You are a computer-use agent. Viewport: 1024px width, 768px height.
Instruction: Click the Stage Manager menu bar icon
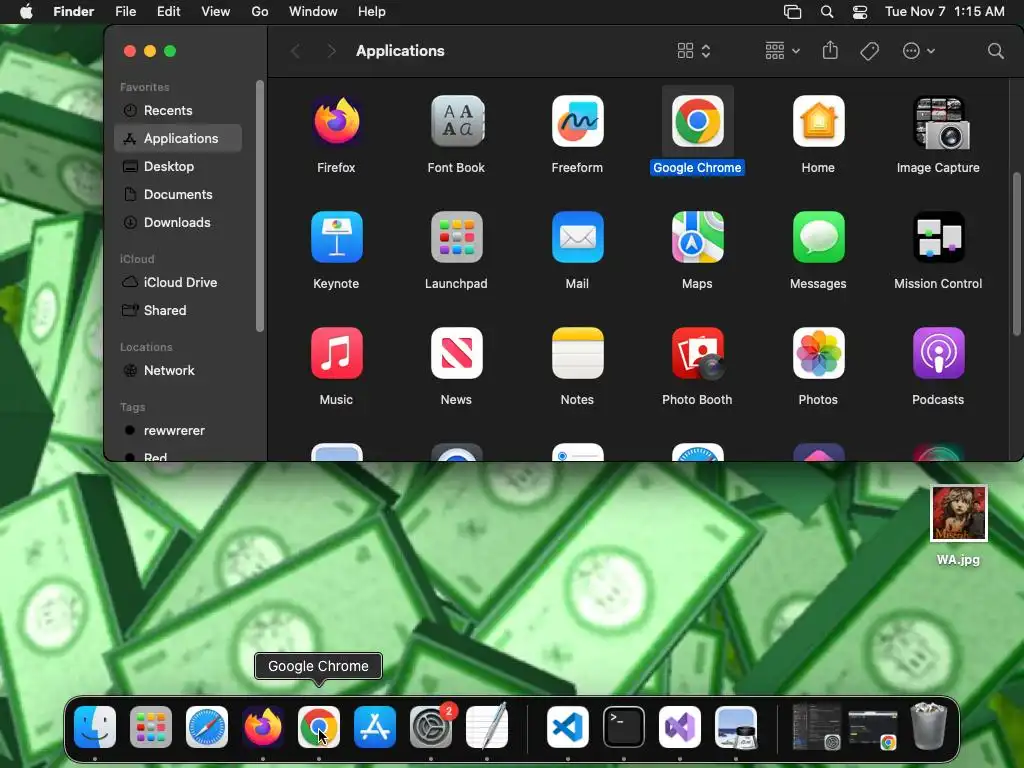792,12
